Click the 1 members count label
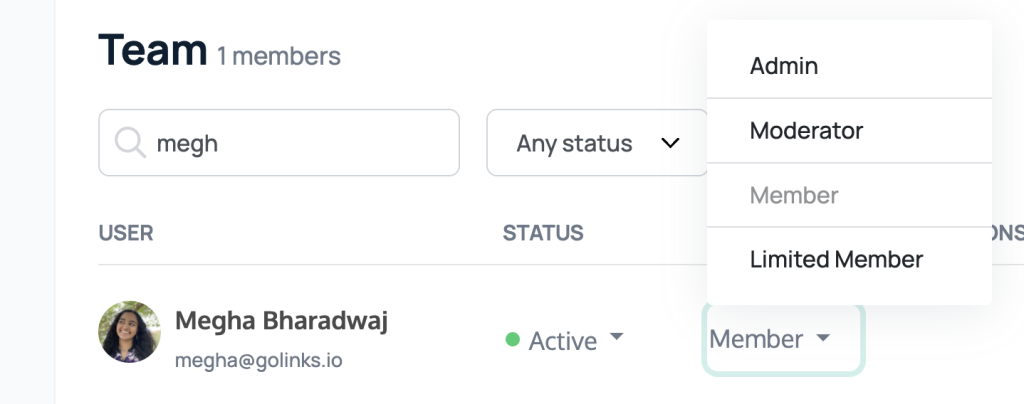 pos(279,56)
